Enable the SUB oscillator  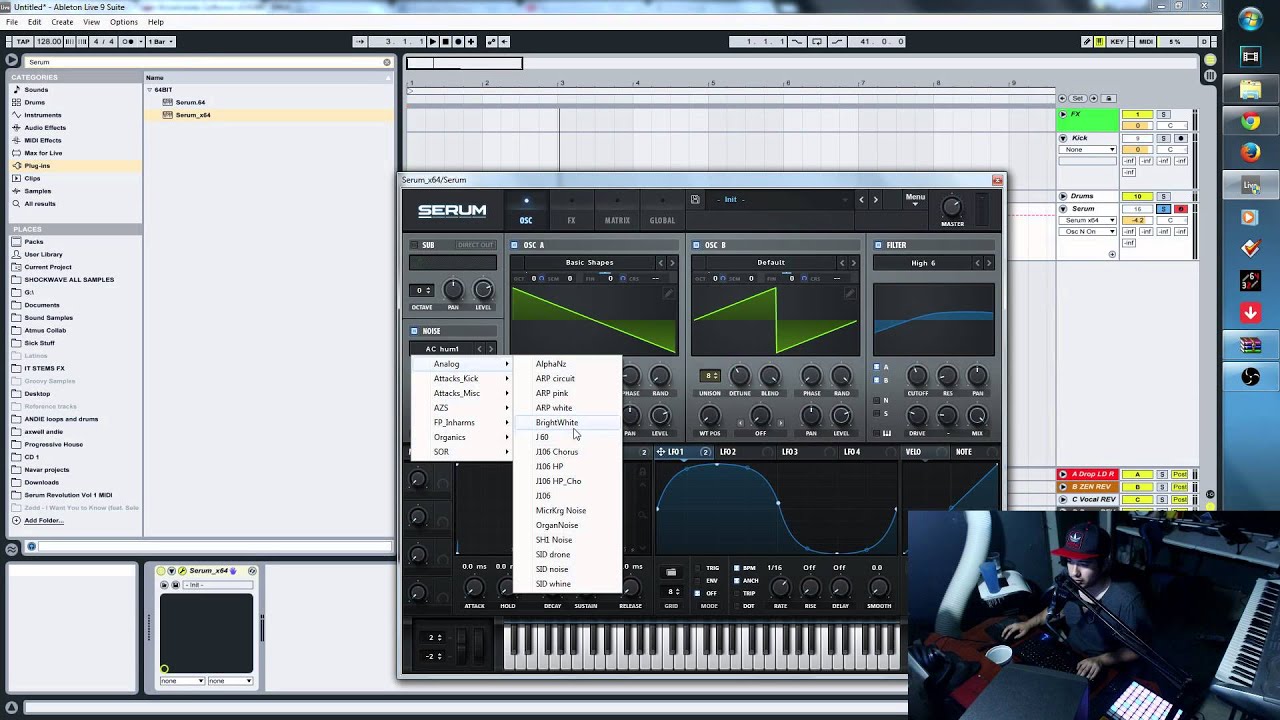click(x=414, y=245)
